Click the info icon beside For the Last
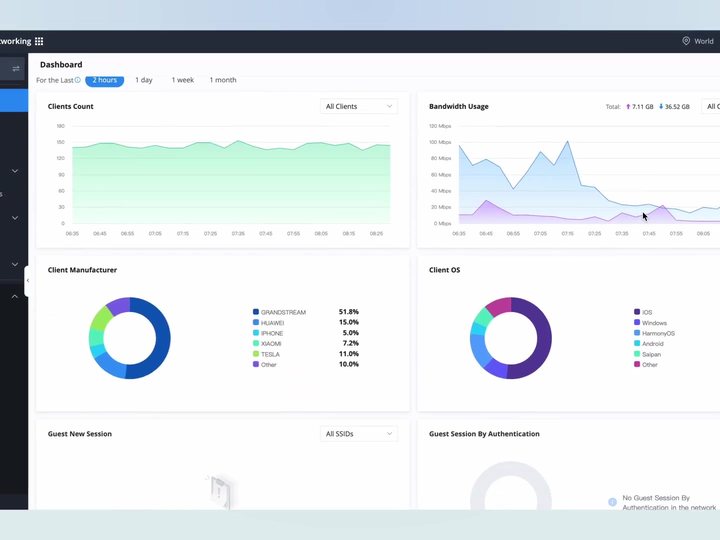This screenshot has width=720, height=540. [x=78, y=80]
